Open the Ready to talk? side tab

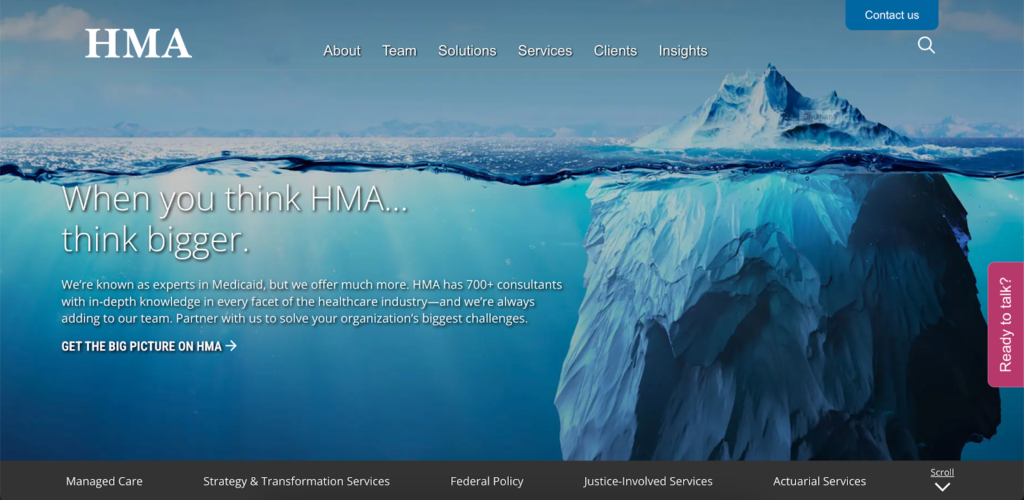1006,324
